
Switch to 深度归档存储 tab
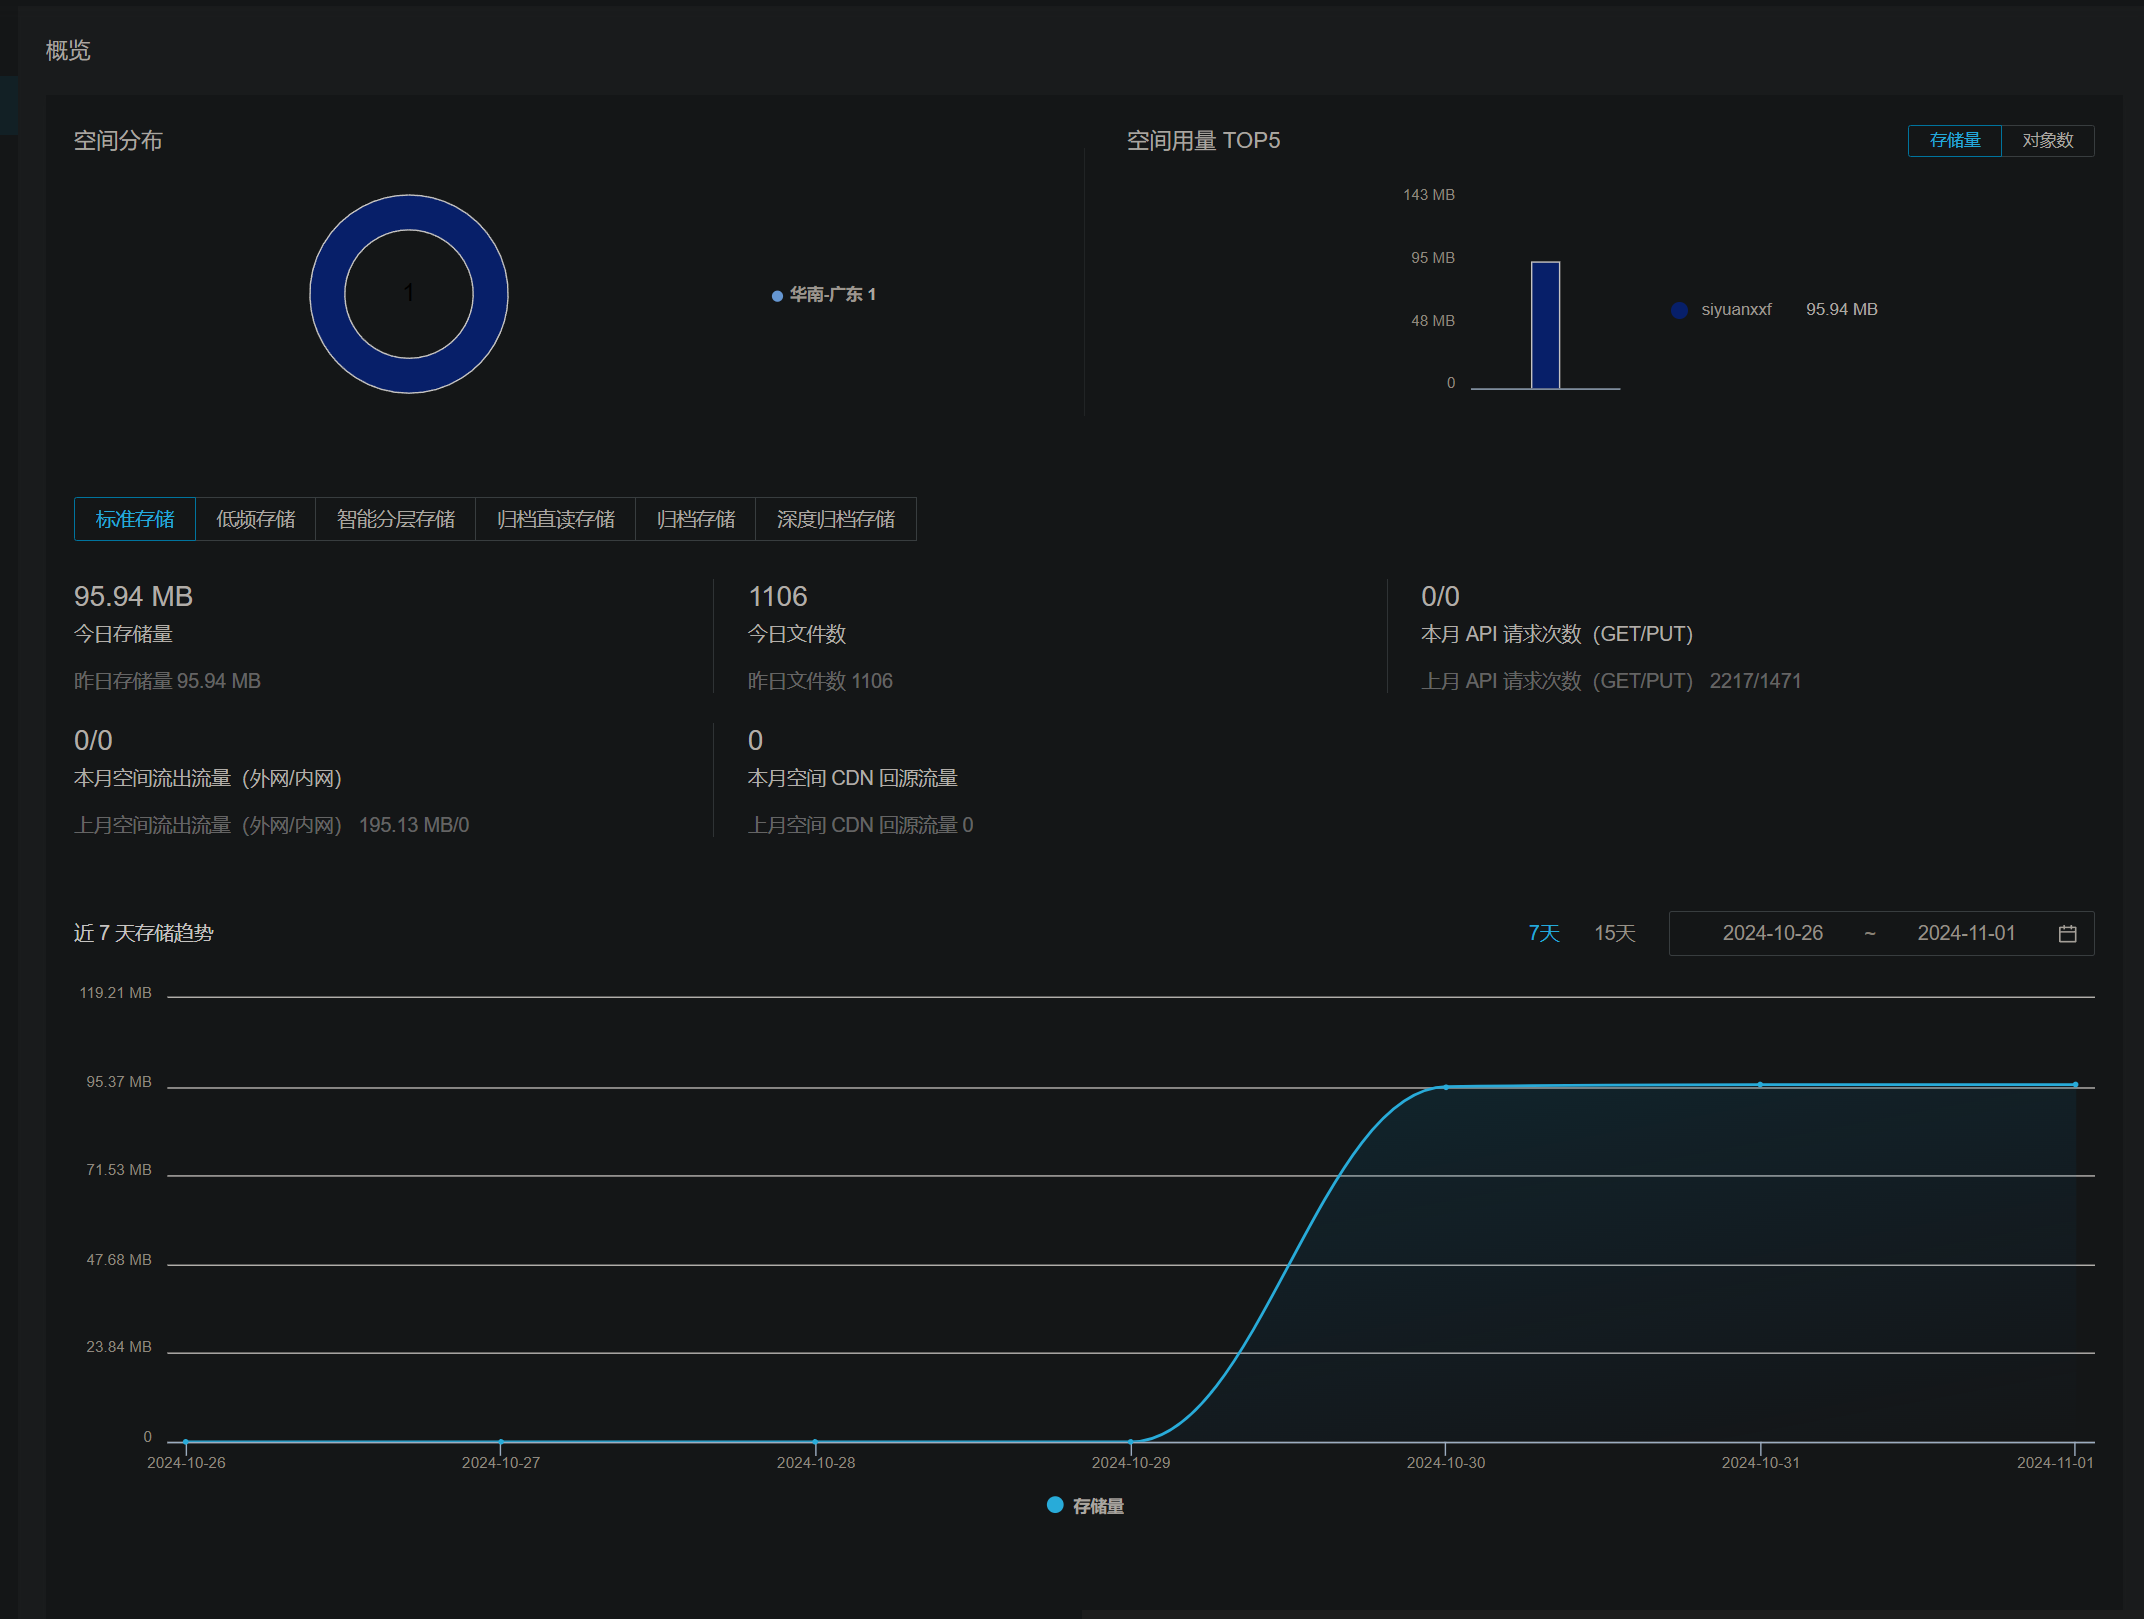(x=836, y=519)
